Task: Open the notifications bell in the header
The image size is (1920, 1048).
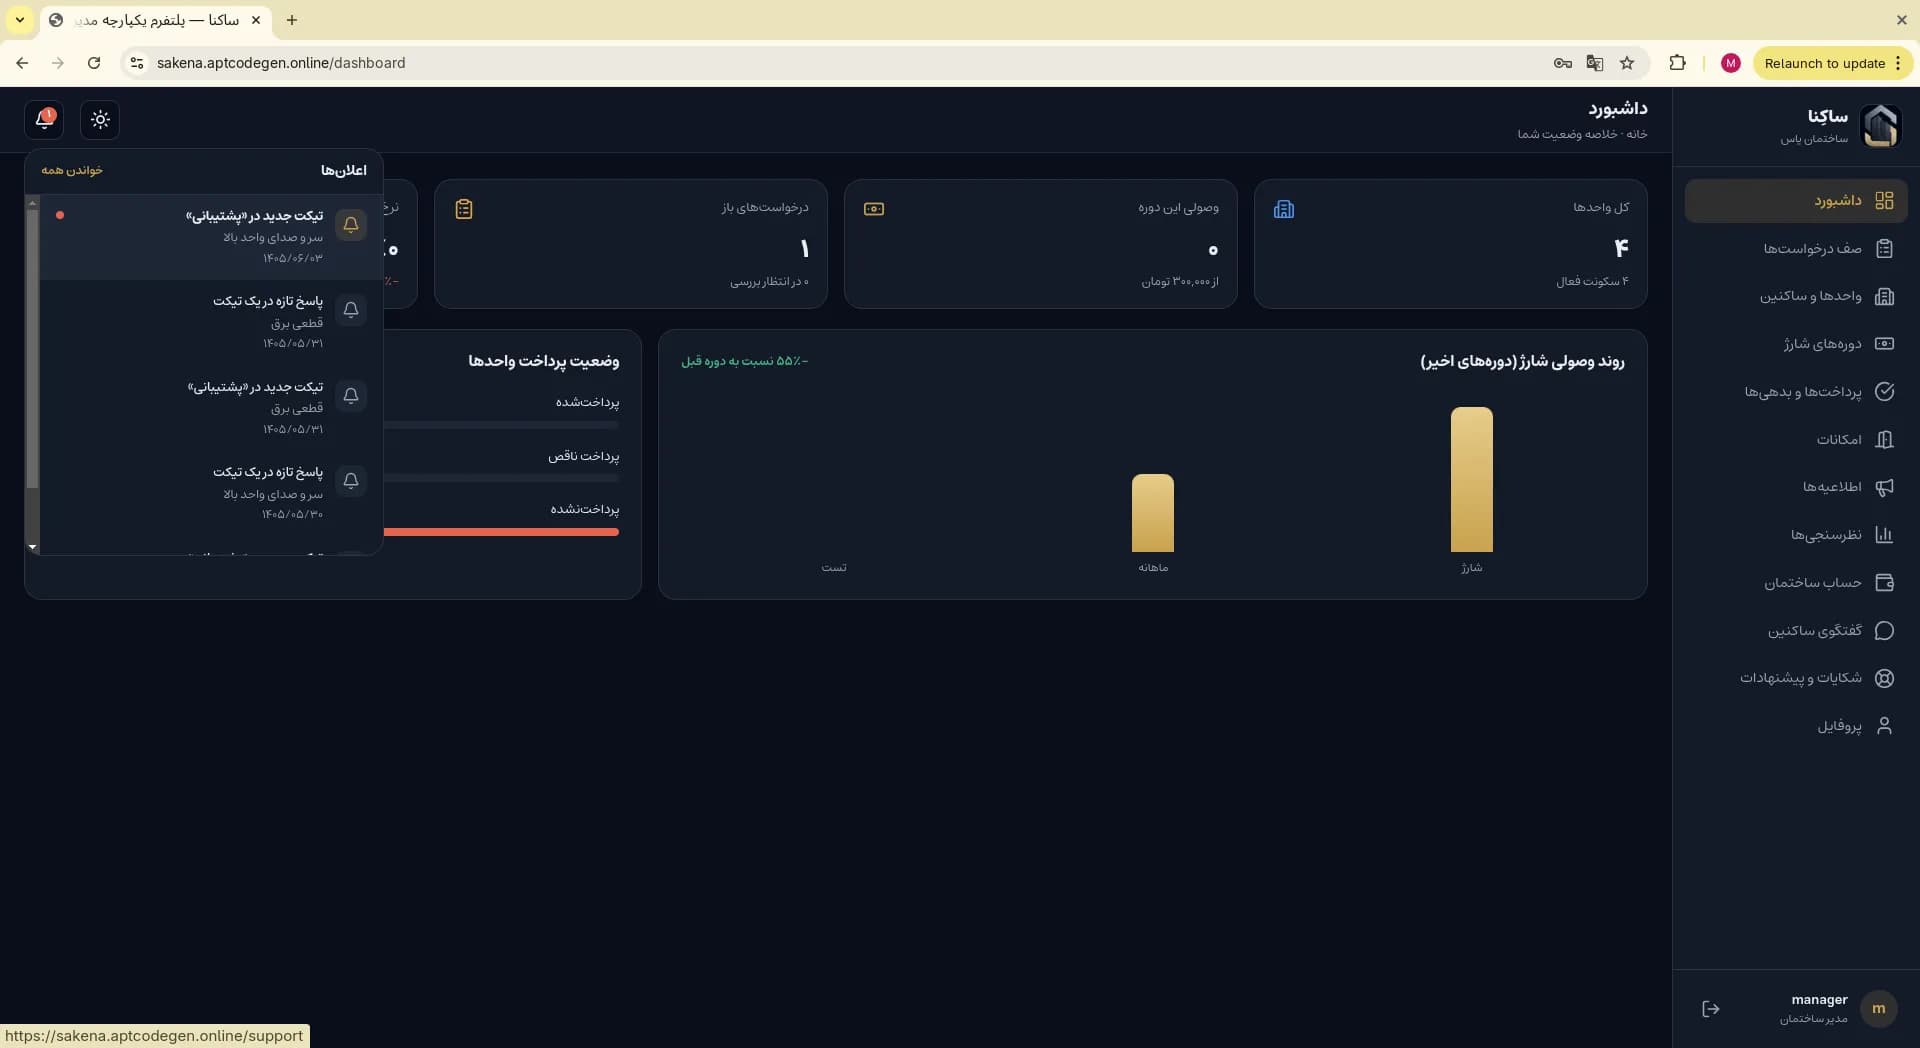Action: (44, 119)
